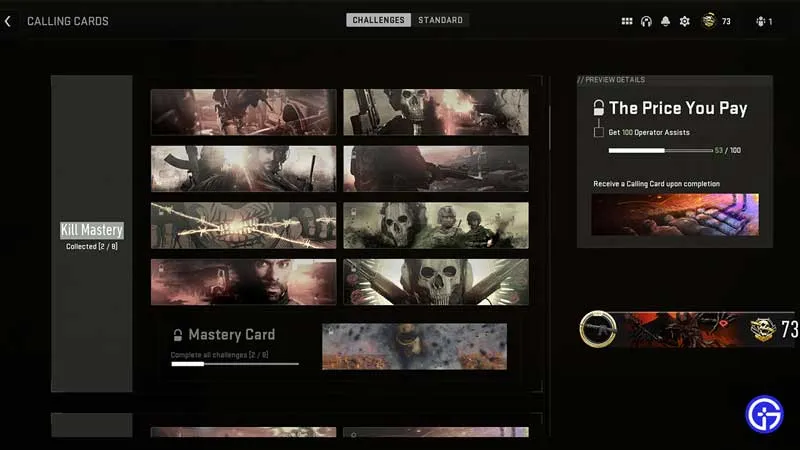Select the Mastery Card reward thumbnail
The height and width of the screenshot is (450, 800).
click(414, 346)
